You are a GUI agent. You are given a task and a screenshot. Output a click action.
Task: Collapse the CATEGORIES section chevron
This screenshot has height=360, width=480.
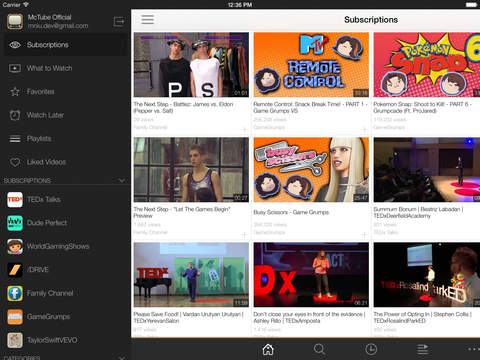122,358
